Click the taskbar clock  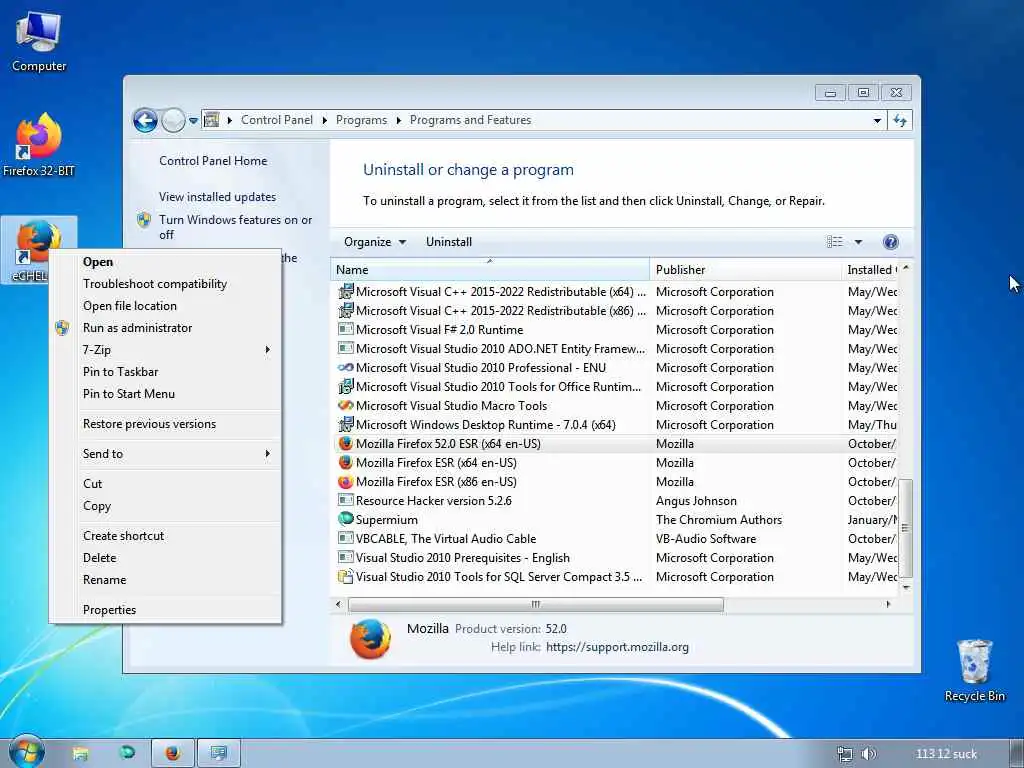click(x=946, y=754)
